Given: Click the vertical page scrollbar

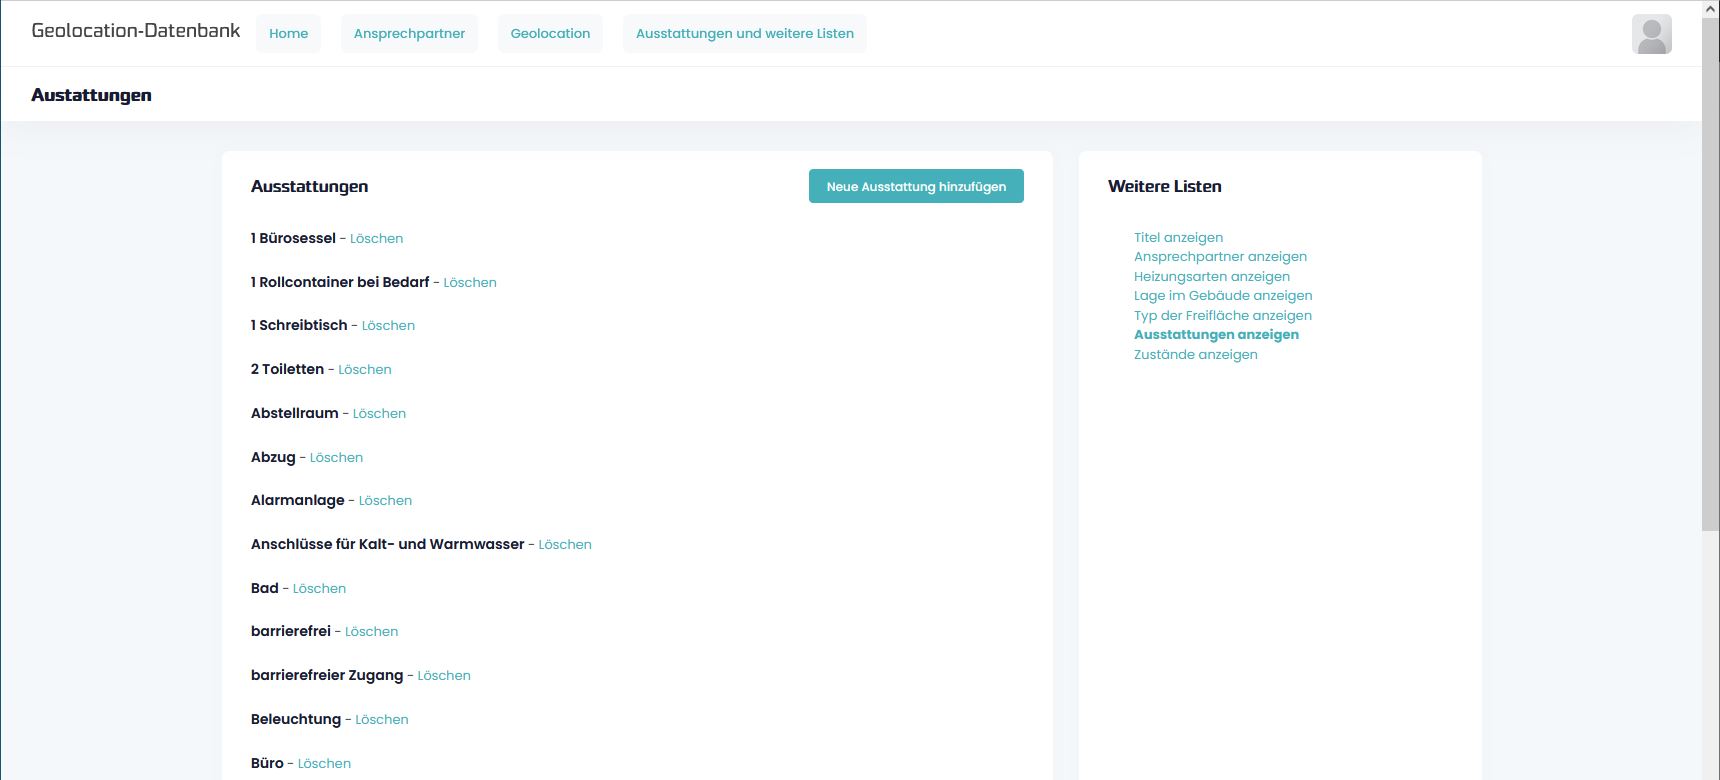Looking at the screenshot, I should [x=1710, y=270].
